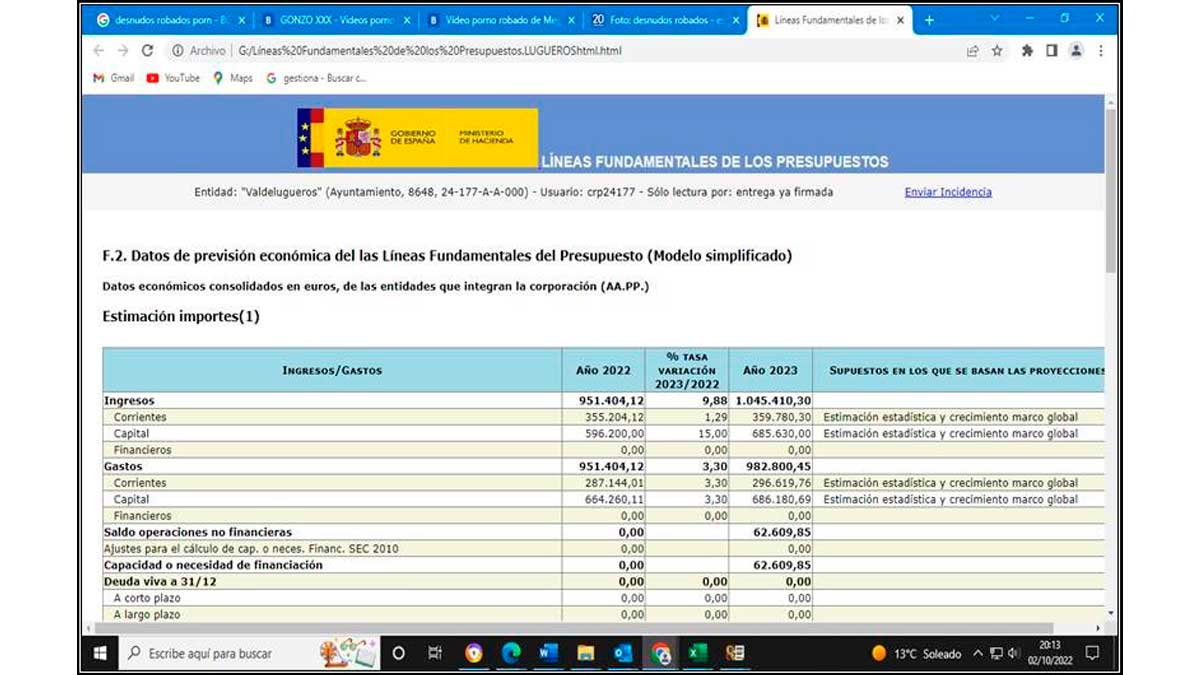
Task: Open the Archivo site info icon
Action: click(x=177, y=50)
